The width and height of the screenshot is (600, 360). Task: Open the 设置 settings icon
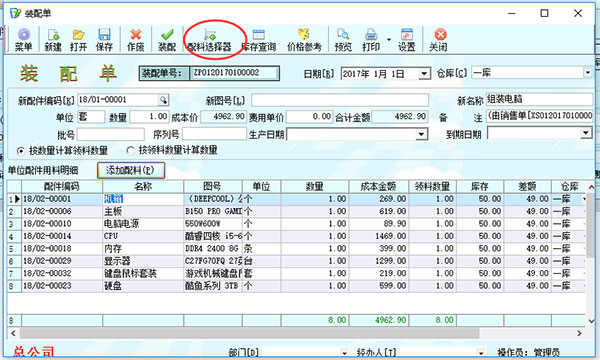pos(406,40)
